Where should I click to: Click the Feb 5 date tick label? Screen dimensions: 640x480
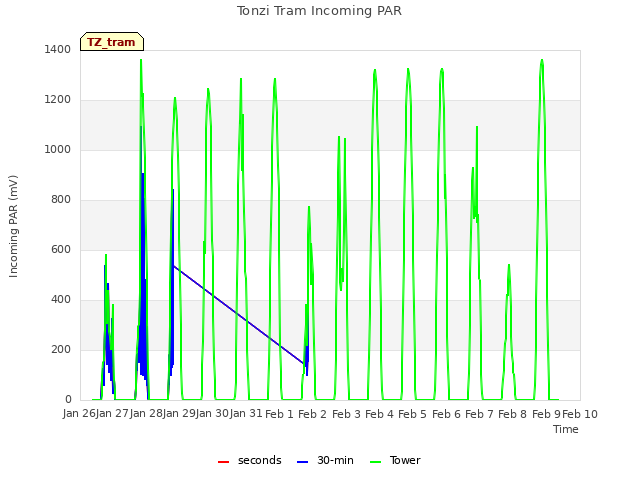click(412, 414)
